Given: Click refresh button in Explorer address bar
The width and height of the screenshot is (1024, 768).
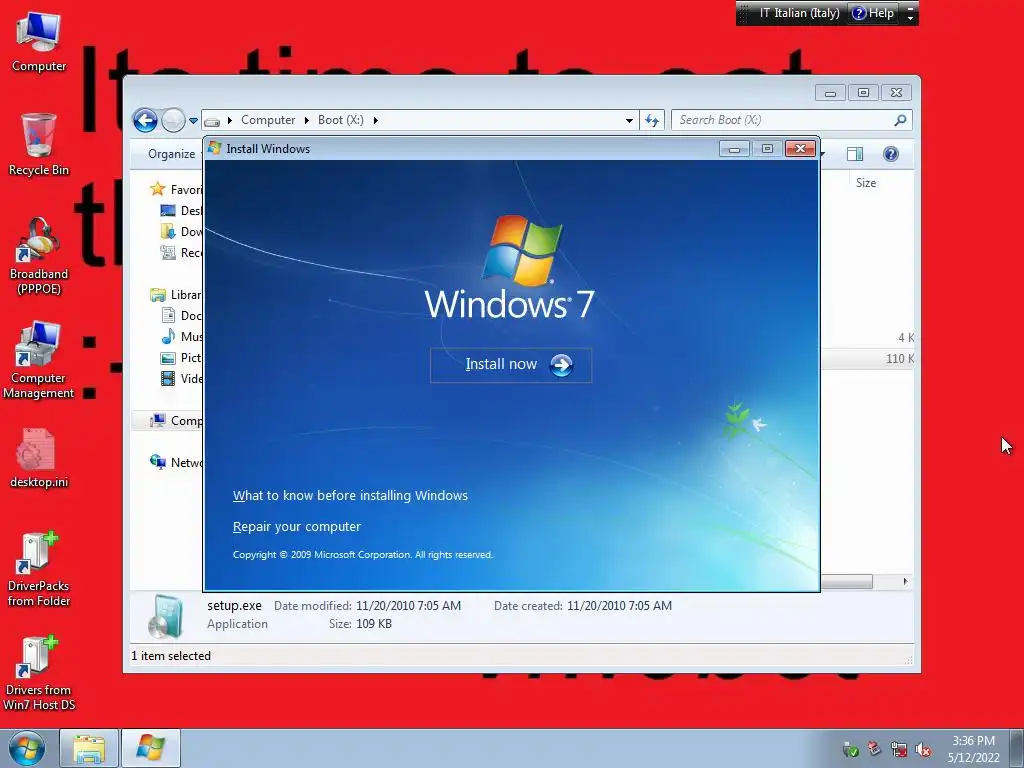Looking at the screenshot, I should pos(652,120).
